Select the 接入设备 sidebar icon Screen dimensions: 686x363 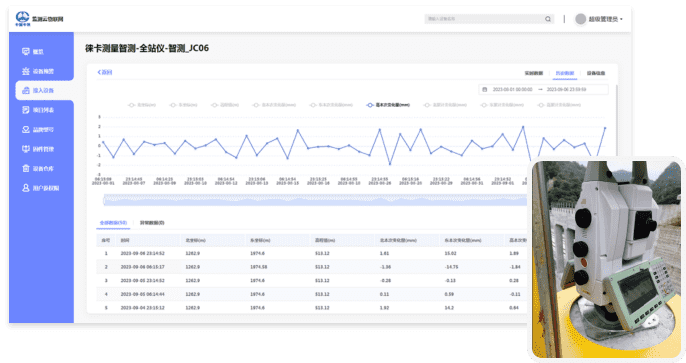pos(26,91)
